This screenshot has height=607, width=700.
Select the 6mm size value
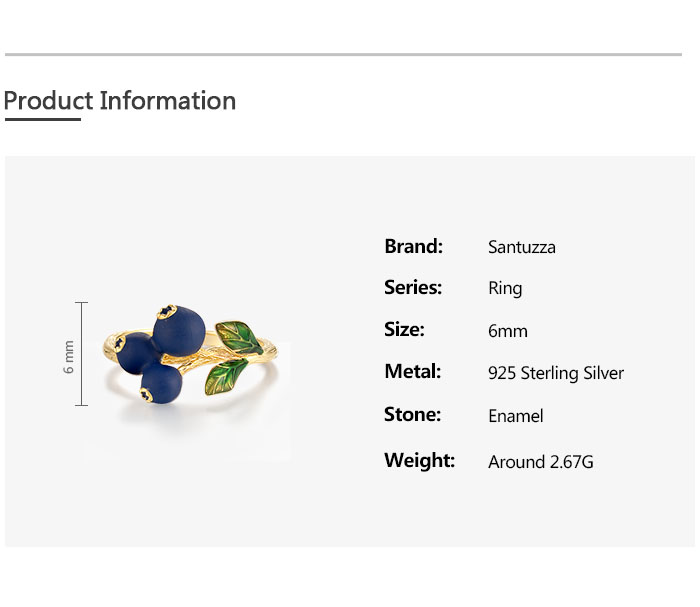pos(508,331)
